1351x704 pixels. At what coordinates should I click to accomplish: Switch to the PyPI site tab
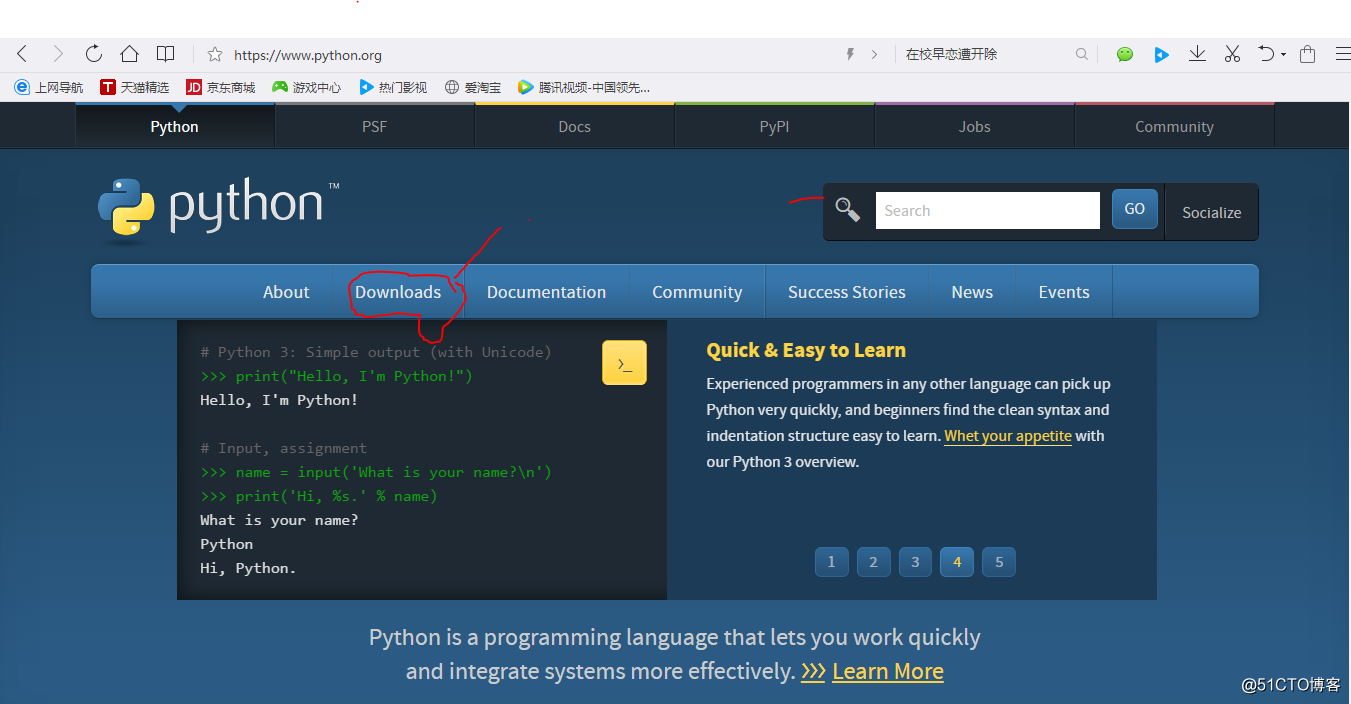(x=775, y=126)
